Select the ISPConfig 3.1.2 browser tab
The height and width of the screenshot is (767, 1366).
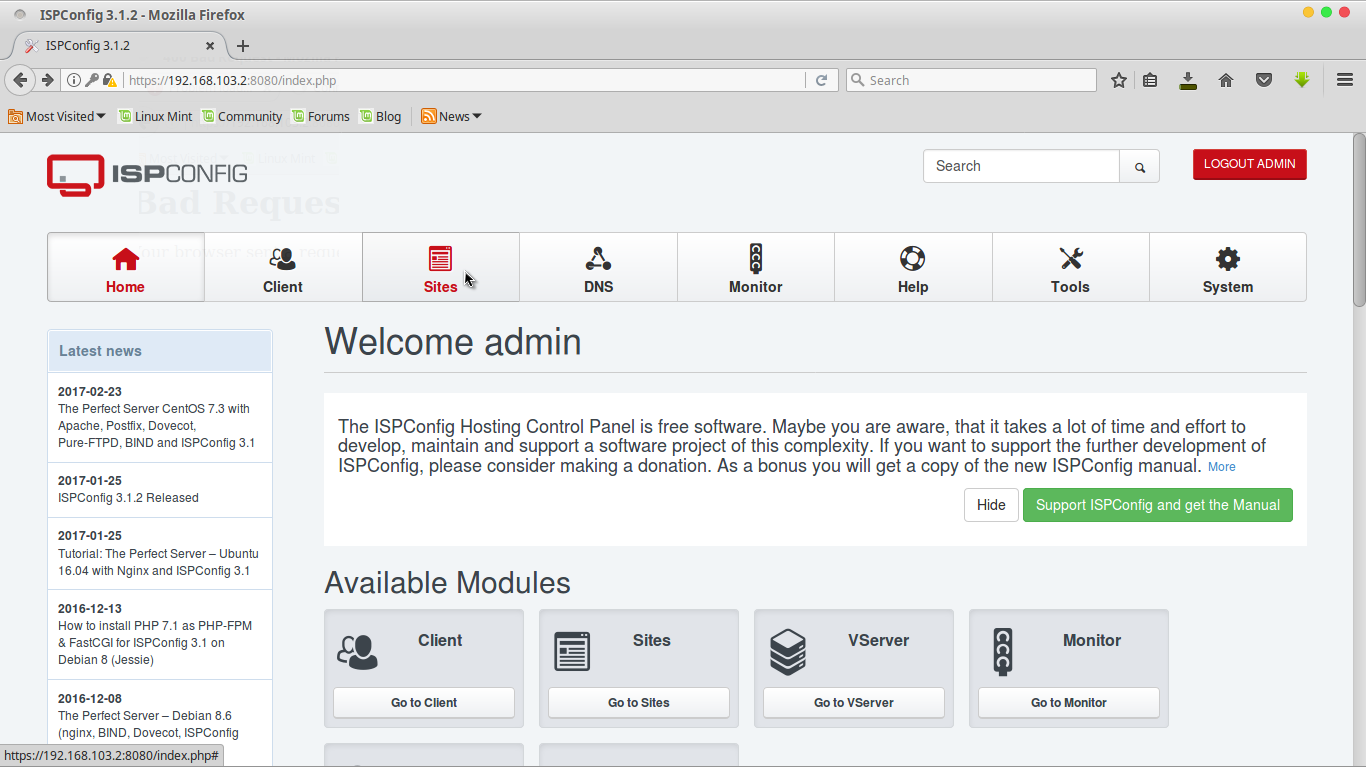tap(117, 46)
